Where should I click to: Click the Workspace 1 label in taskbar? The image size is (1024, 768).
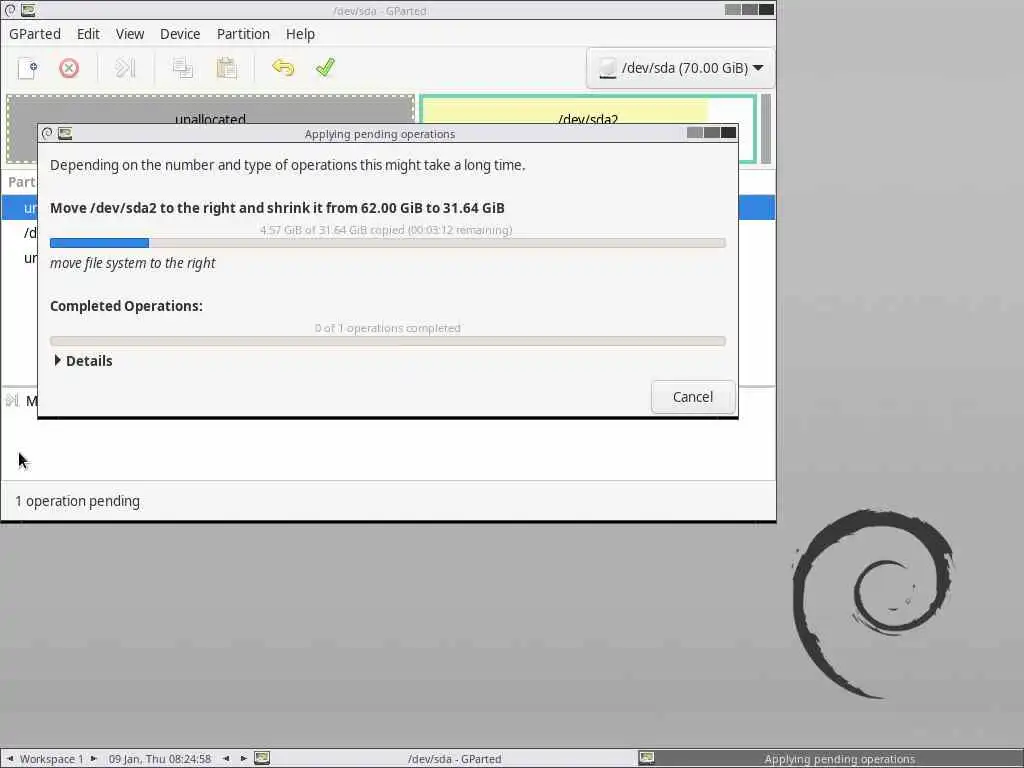52,759
